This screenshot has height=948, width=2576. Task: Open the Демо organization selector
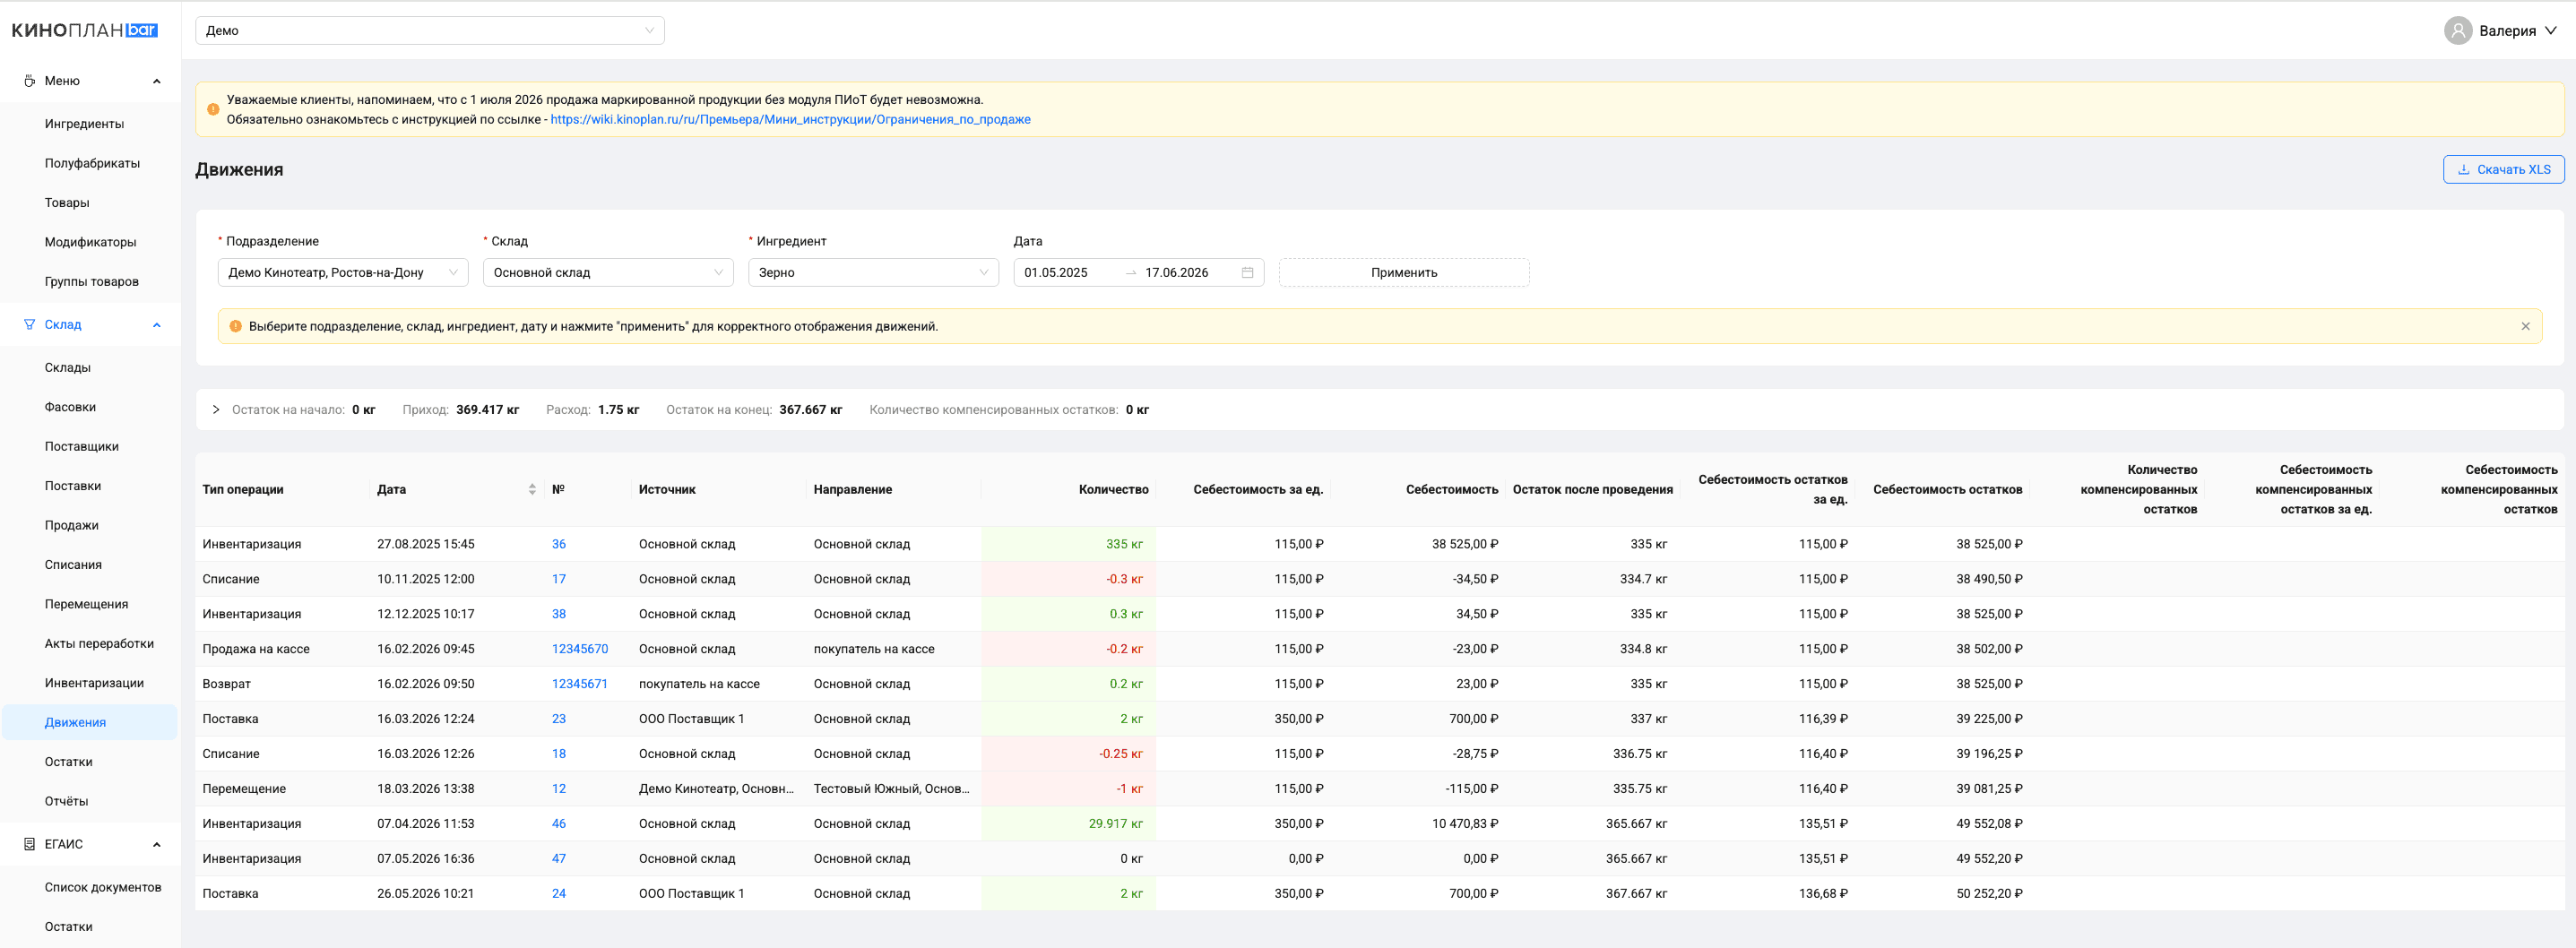pos(430,30)
